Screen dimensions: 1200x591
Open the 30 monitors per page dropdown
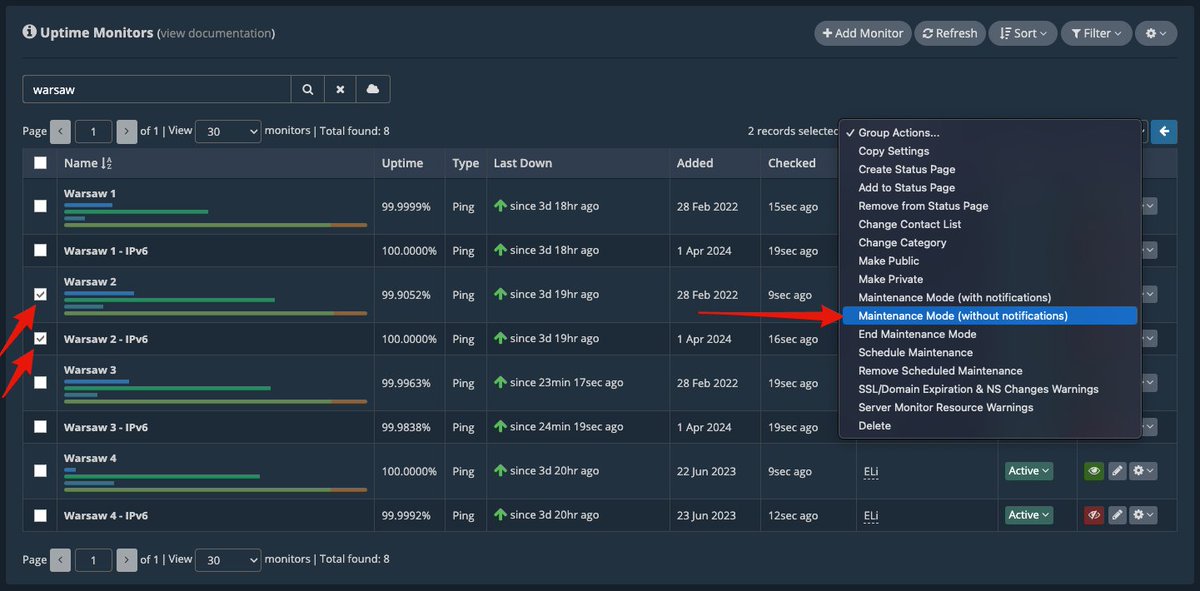click(x=229, y=130)
